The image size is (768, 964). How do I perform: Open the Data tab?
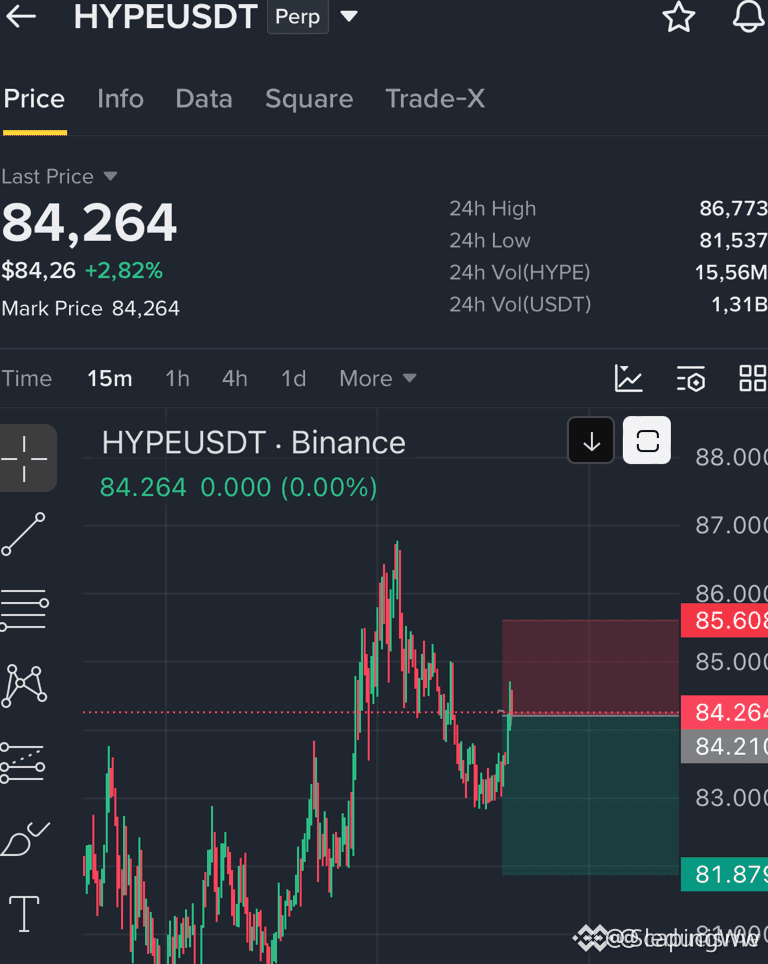click(204, 99)
